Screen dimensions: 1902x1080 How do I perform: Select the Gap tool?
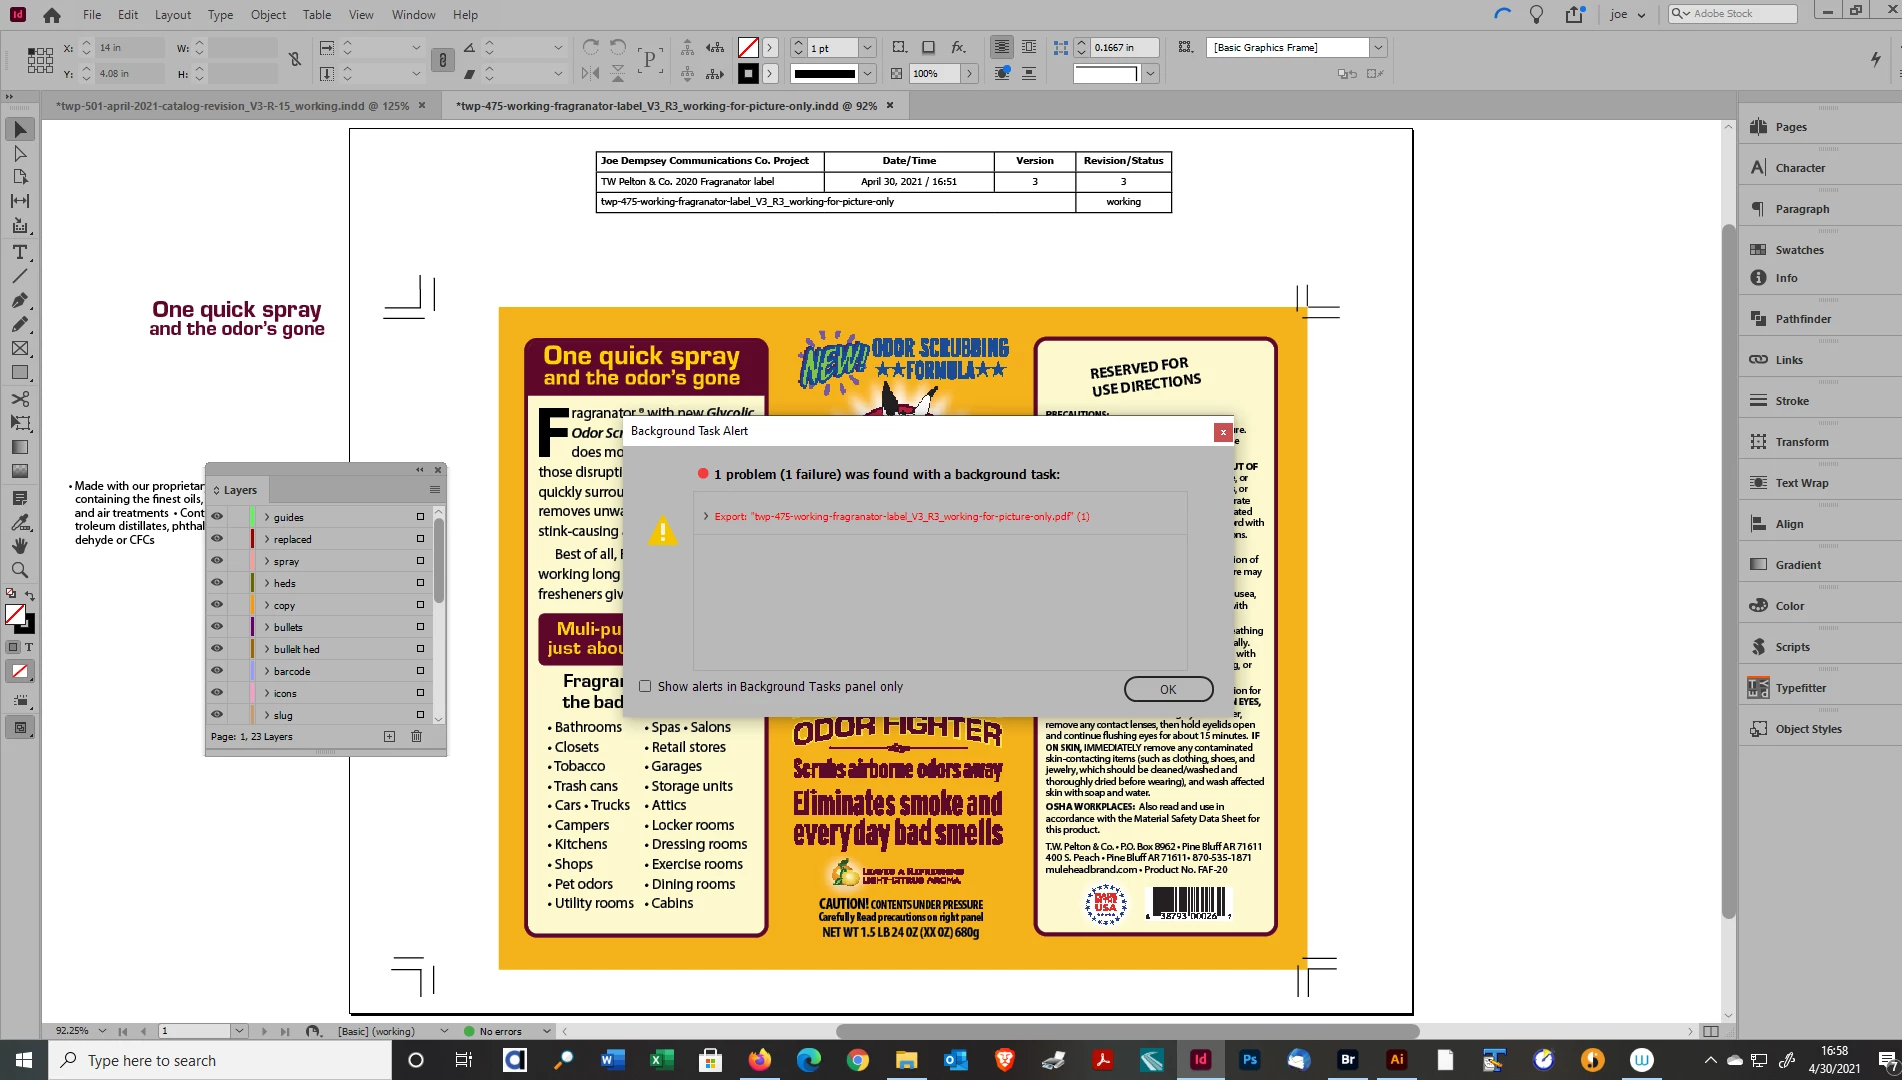(x=20, y=201)
